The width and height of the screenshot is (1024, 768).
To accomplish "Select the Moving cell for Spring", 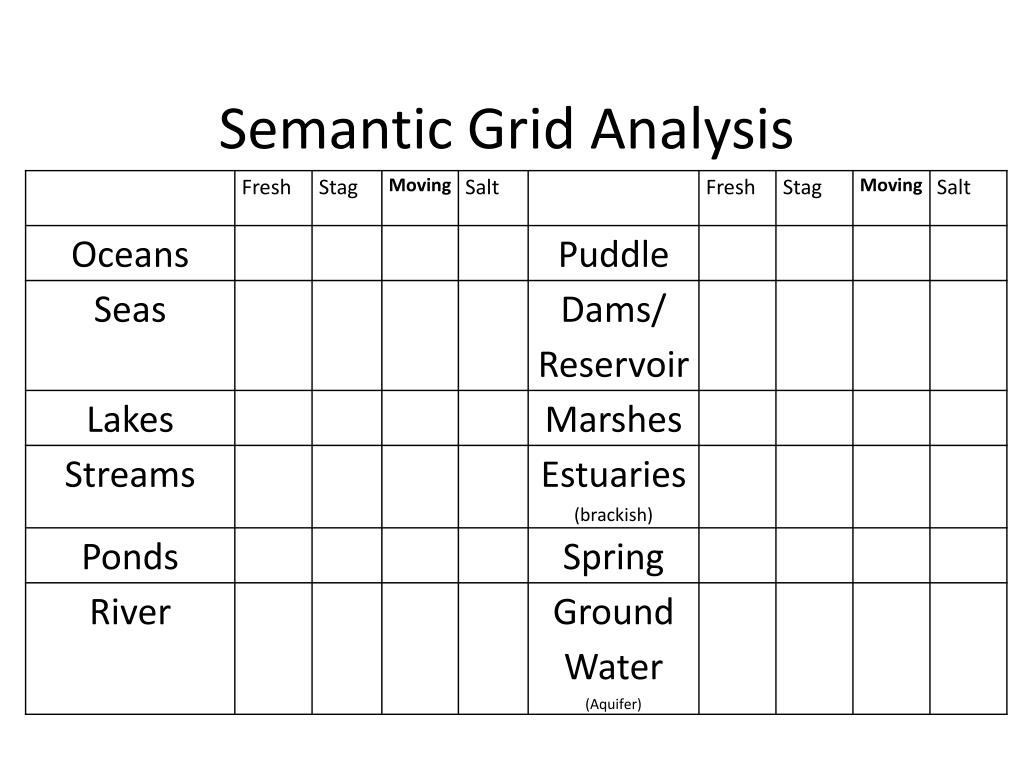I will coord(891,555).
